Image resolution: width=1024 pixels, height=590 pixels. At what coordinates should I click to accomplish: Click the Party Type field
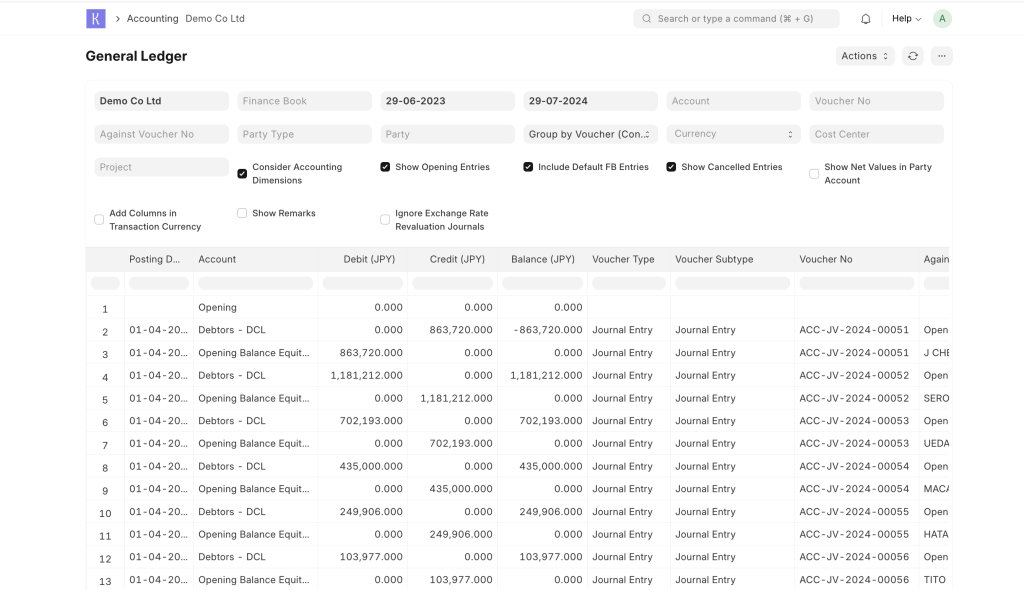tap(304, 134)
